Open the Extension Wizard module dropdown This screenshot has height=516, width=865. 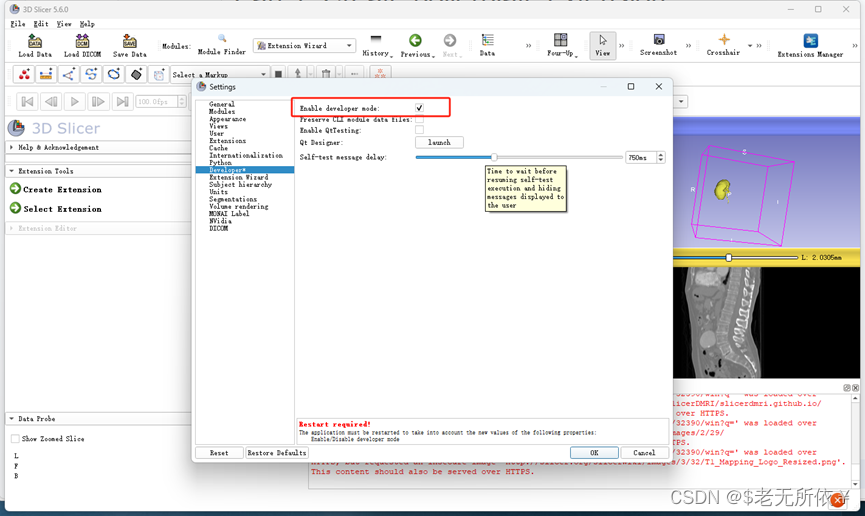[305, 45]
